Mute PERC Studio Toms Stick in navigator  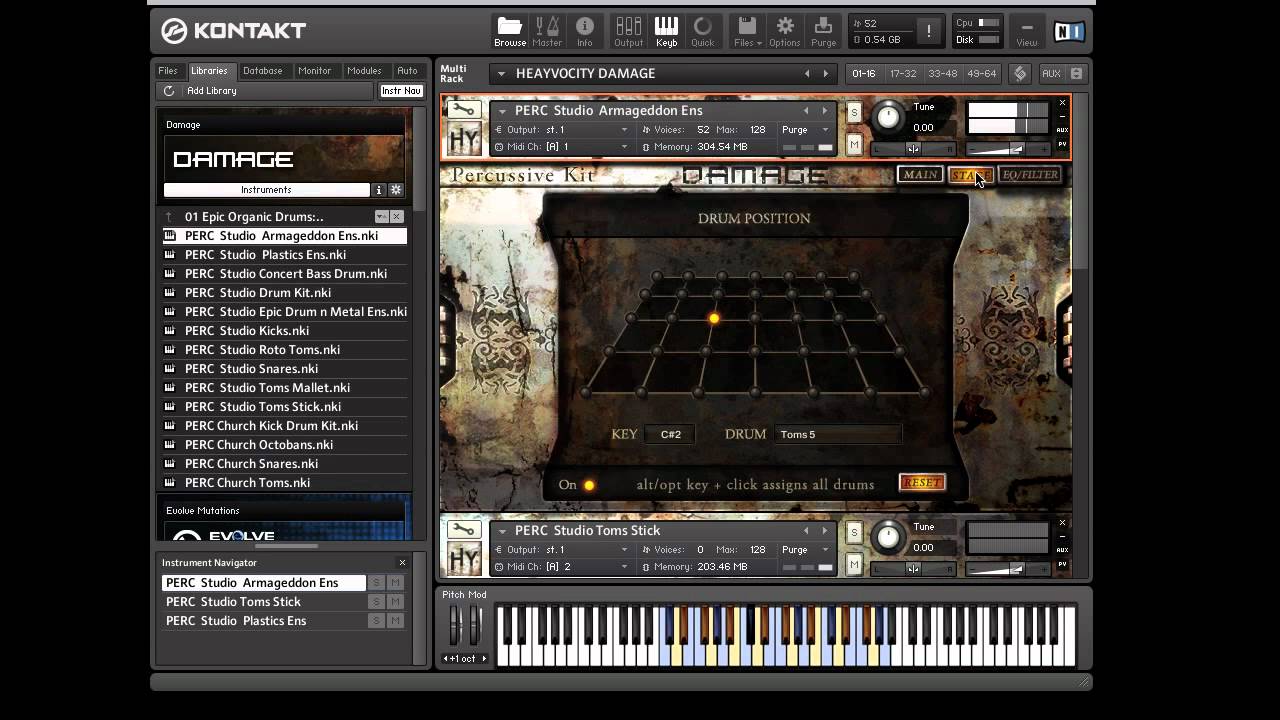[x=396, y=602]
